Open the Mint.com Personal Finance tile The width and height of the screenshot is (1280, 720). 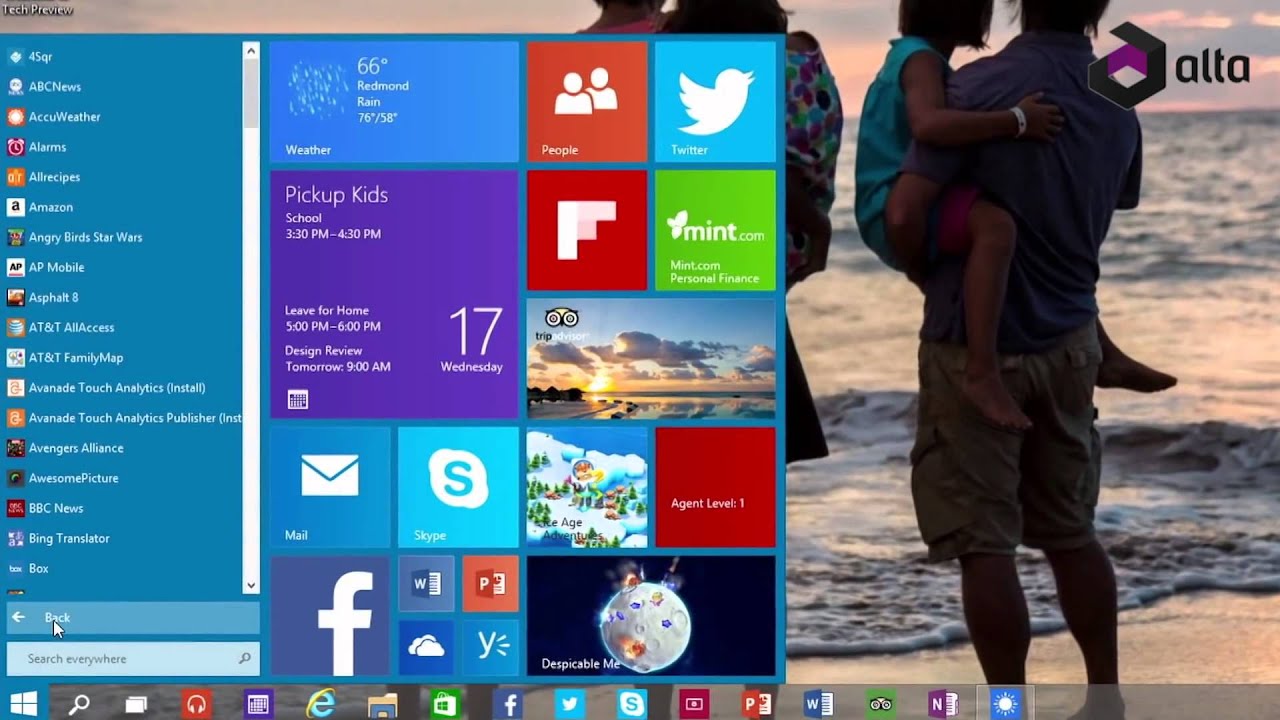tap(715, 230)
